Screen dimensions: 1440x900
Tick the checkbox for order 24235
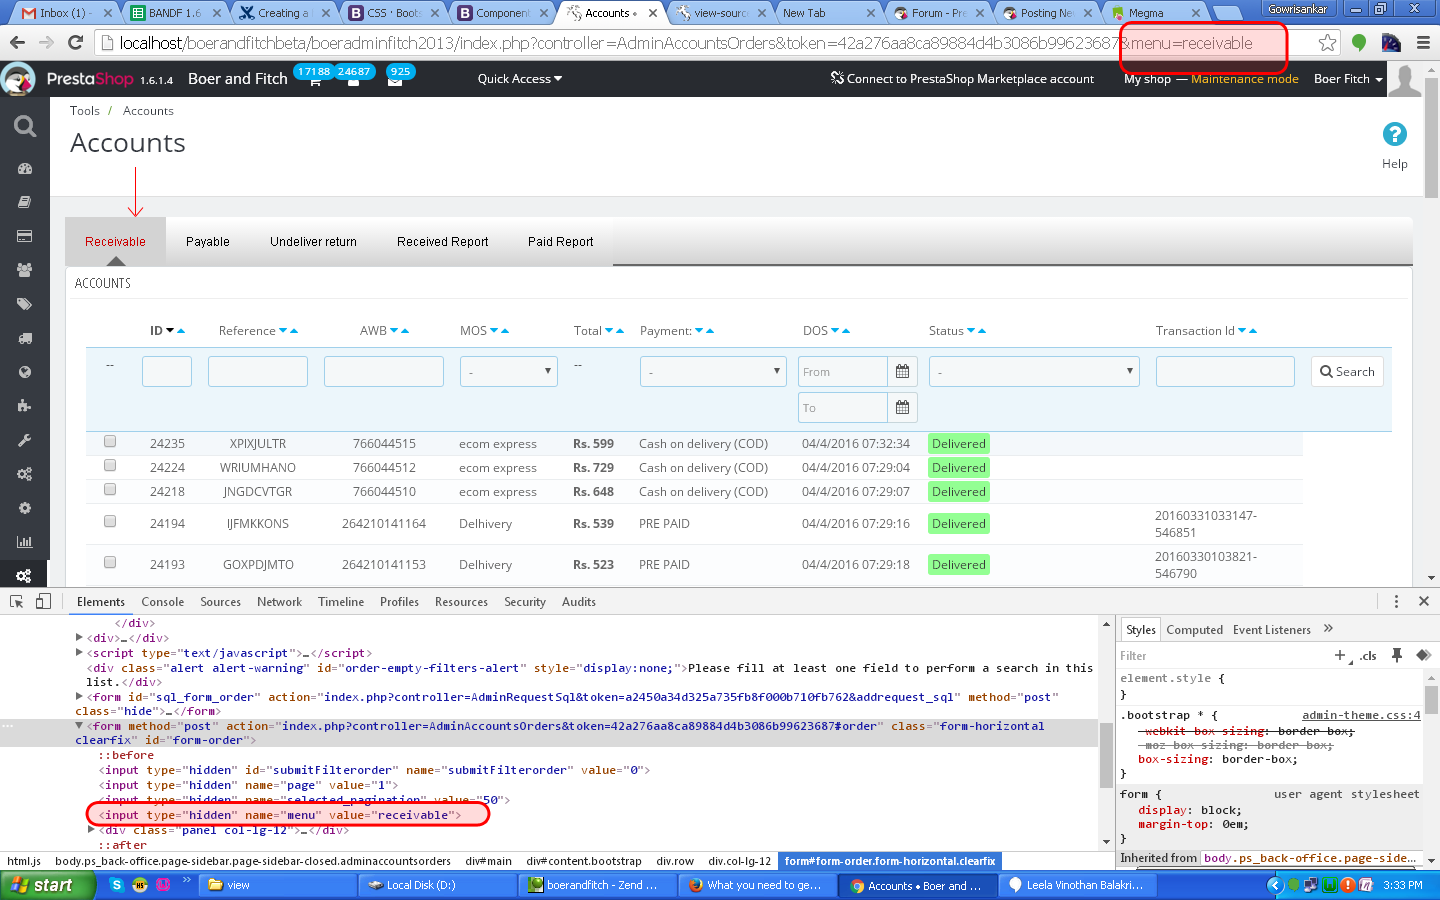pyautogui.click(x=110, y=441)
